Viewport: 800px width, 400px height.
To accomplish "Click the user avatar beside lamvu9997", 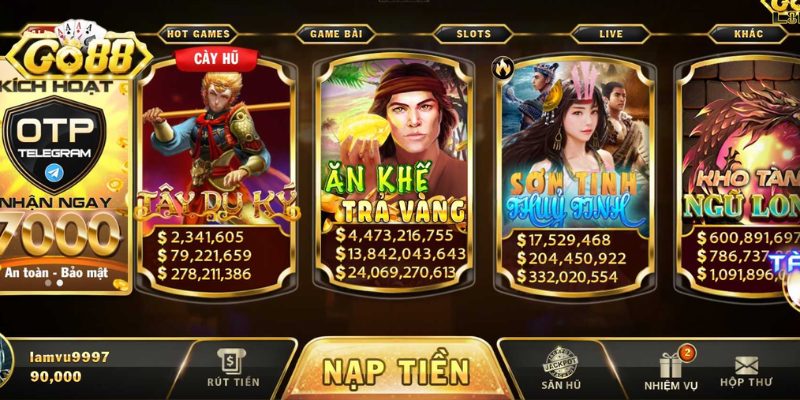I will click(6, 360).
